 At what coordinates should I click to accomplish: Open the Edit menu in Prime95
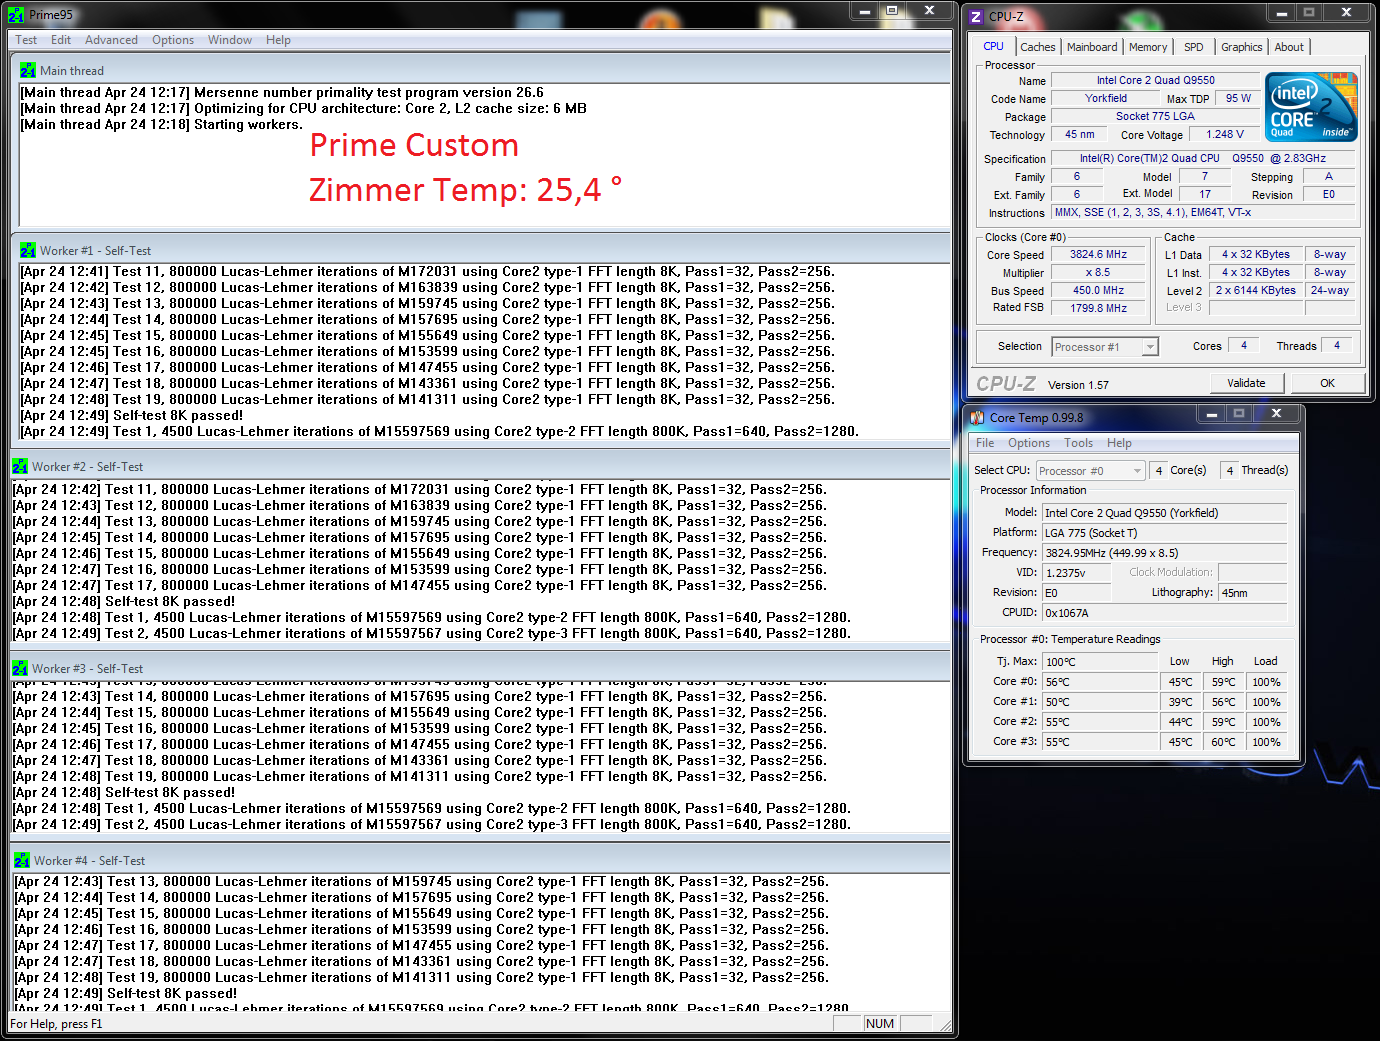[x=61, y=40]
